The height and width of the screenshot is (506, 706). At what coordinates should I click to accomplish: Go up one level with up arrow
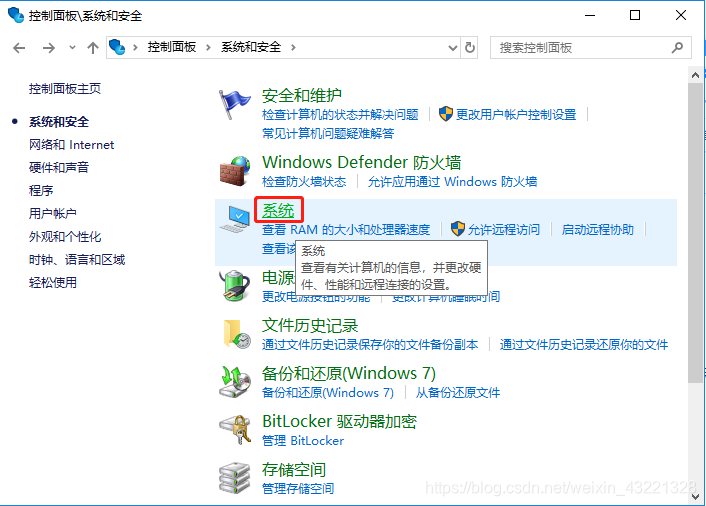pyautogui.click(x=93, y=48)
